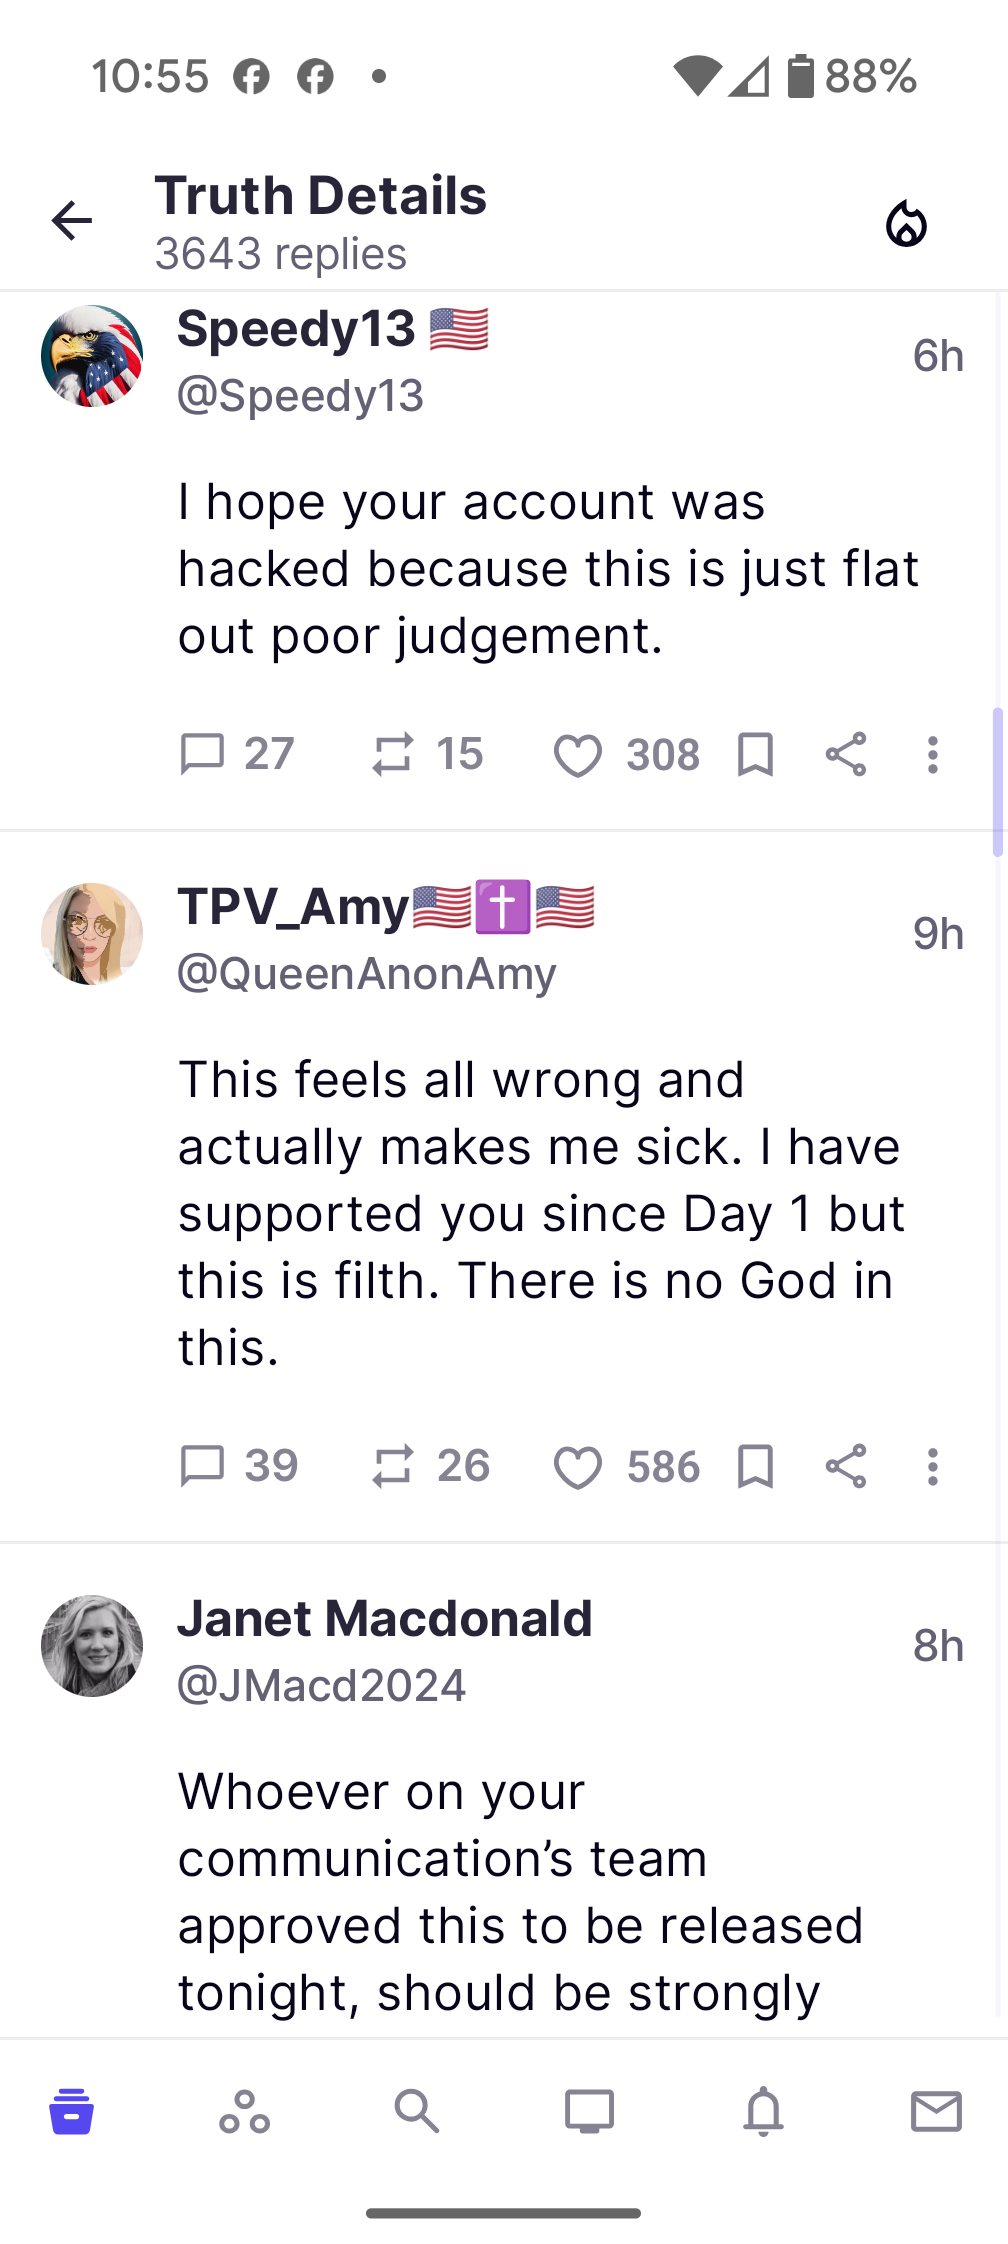Open the groups tab
This screenshot has height=2244, width=1008.
(x=244, y=2111)
